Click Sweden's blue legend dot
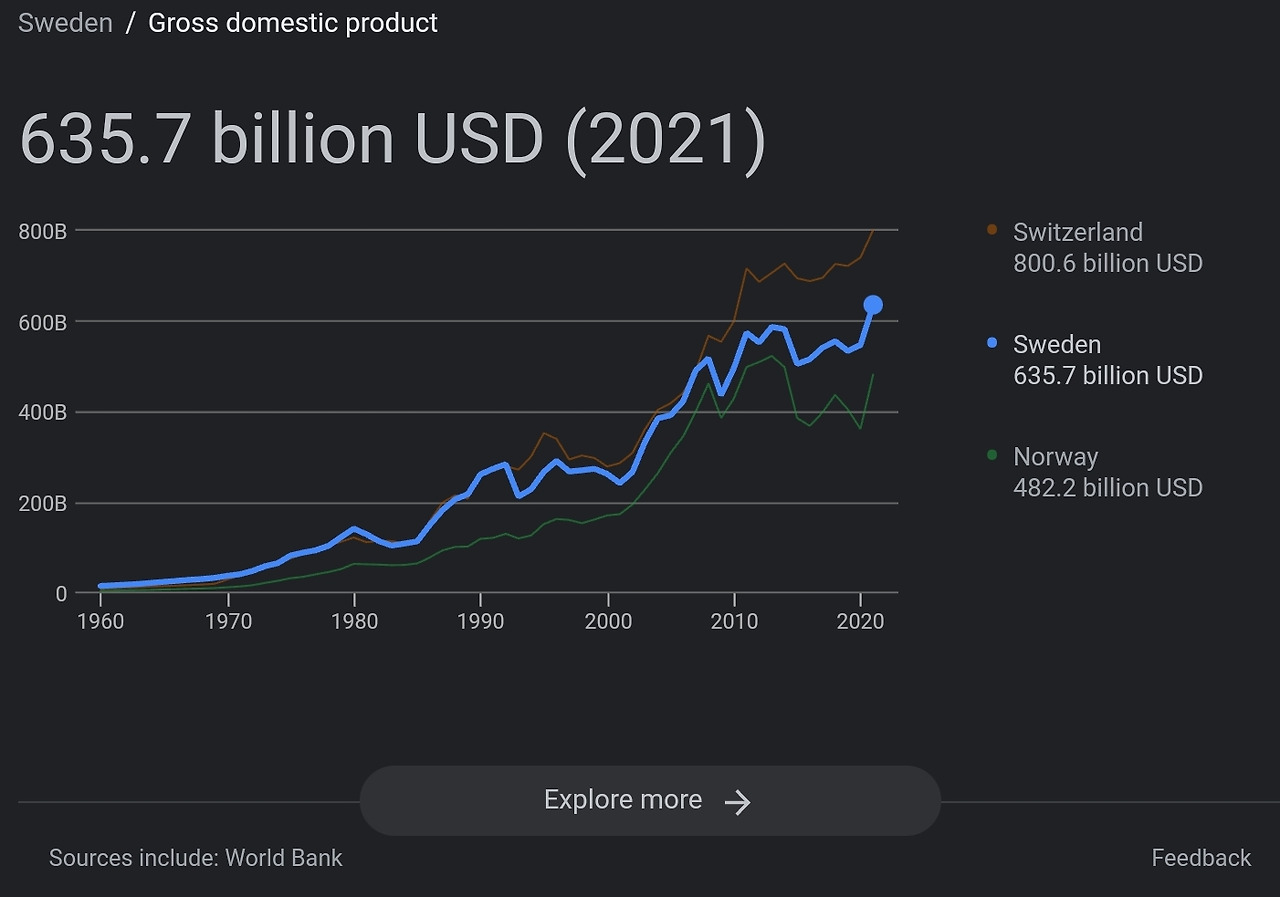 click(x=992, y=343)
